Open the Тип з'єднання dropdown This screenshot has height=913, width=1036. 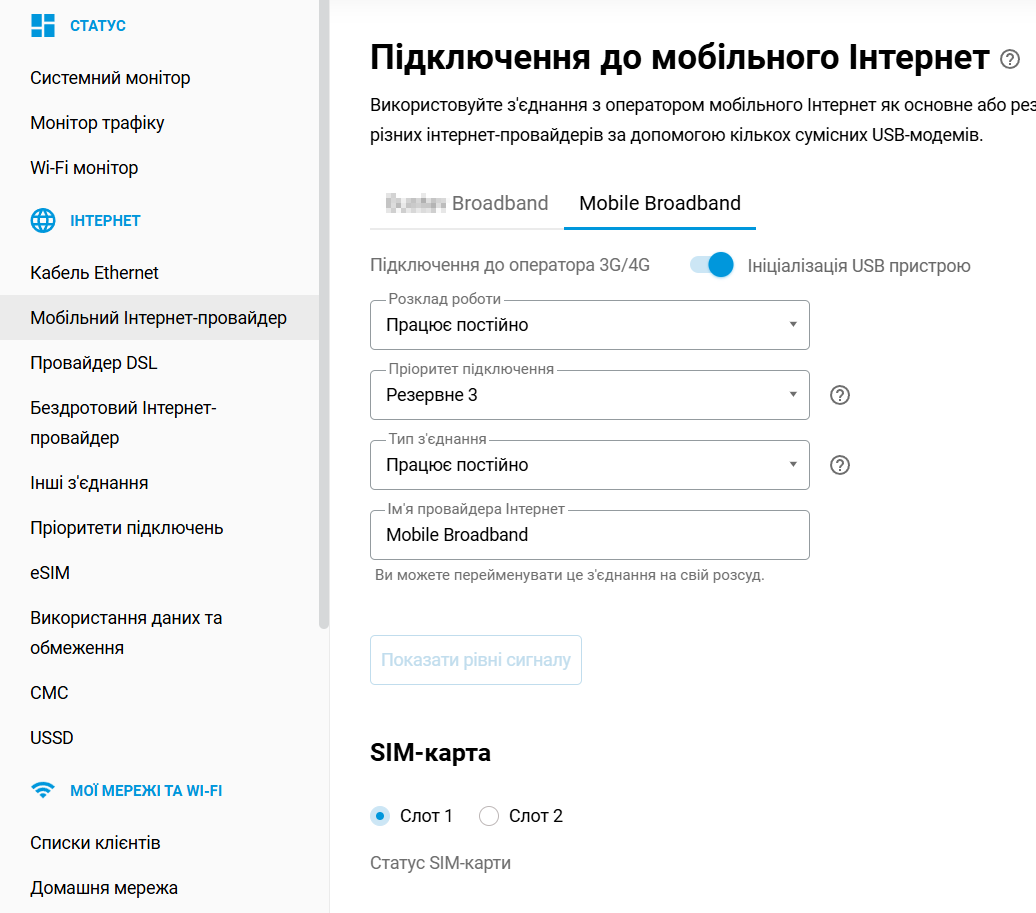[x=589, y=465]
